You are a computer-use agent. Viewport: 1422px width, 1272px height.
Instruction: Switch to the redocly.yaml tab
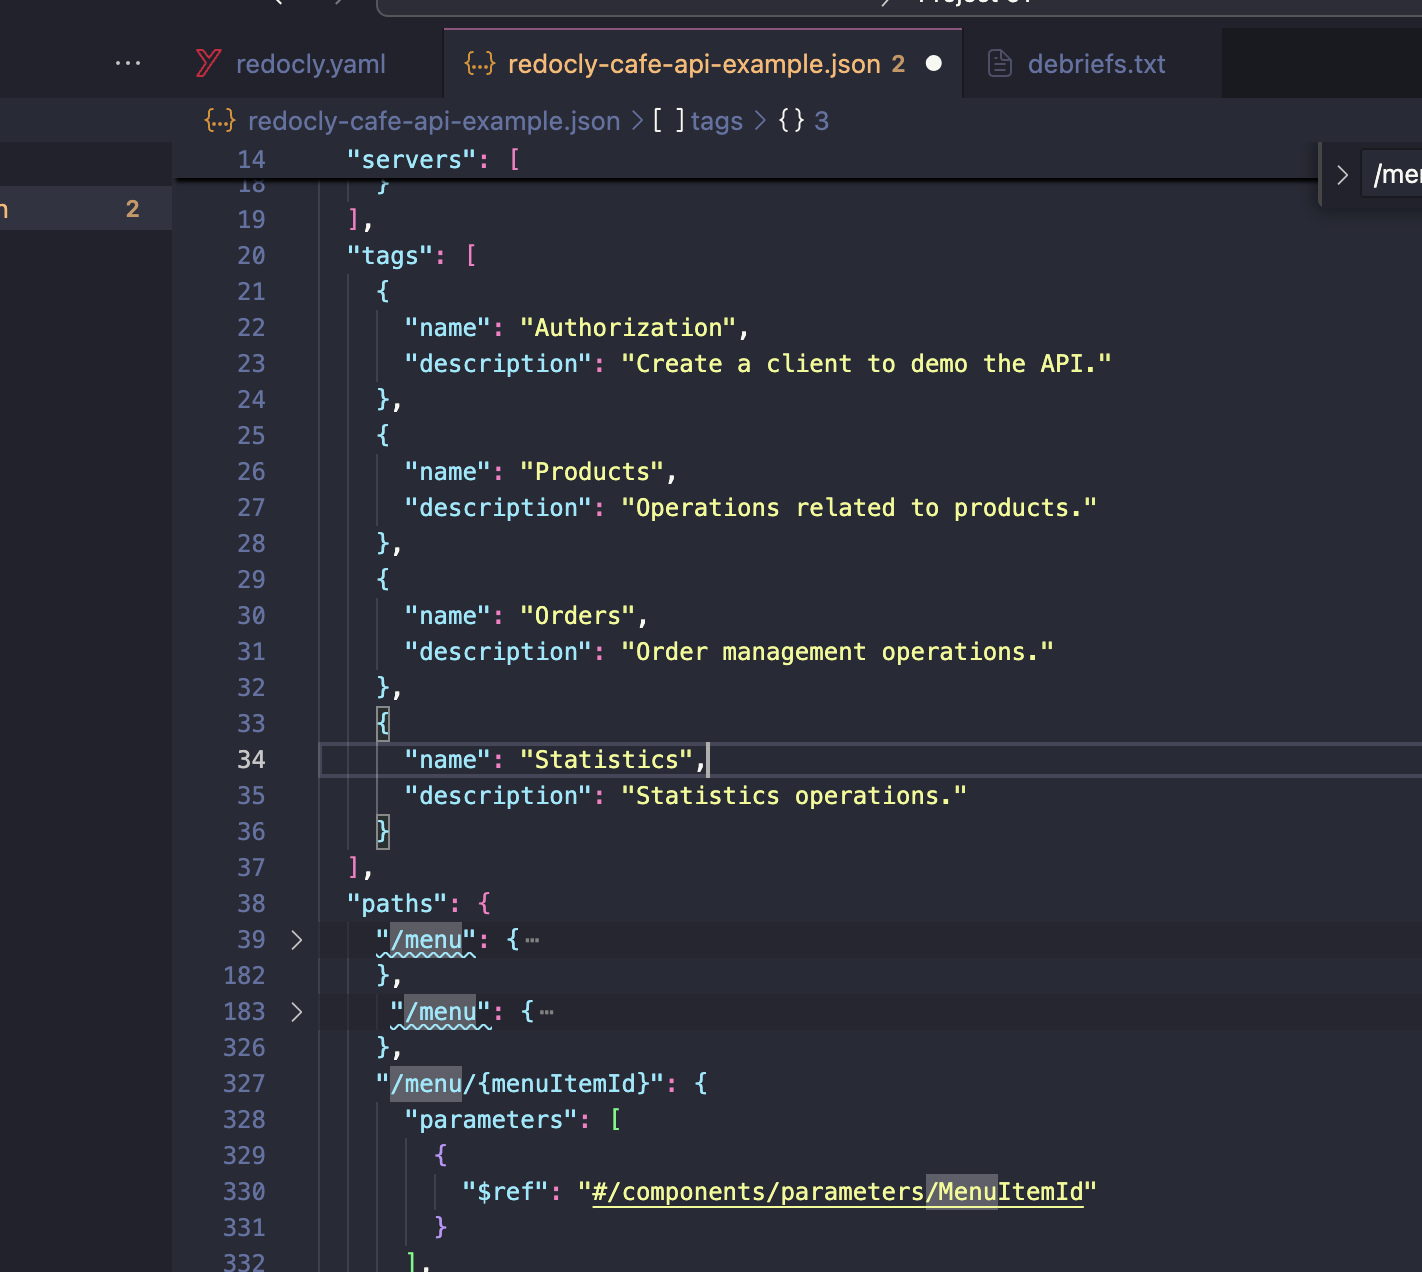point(310,64)
